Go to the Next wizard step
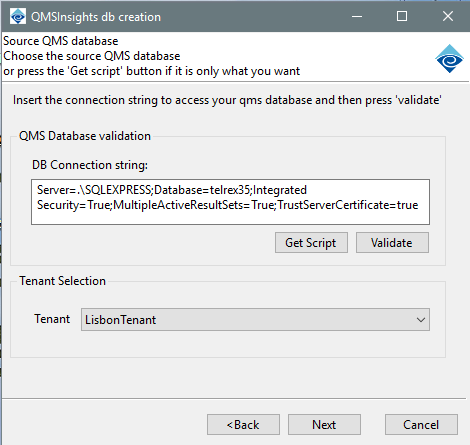This screenshot has width=470, height=445. (x=324, y=425)
